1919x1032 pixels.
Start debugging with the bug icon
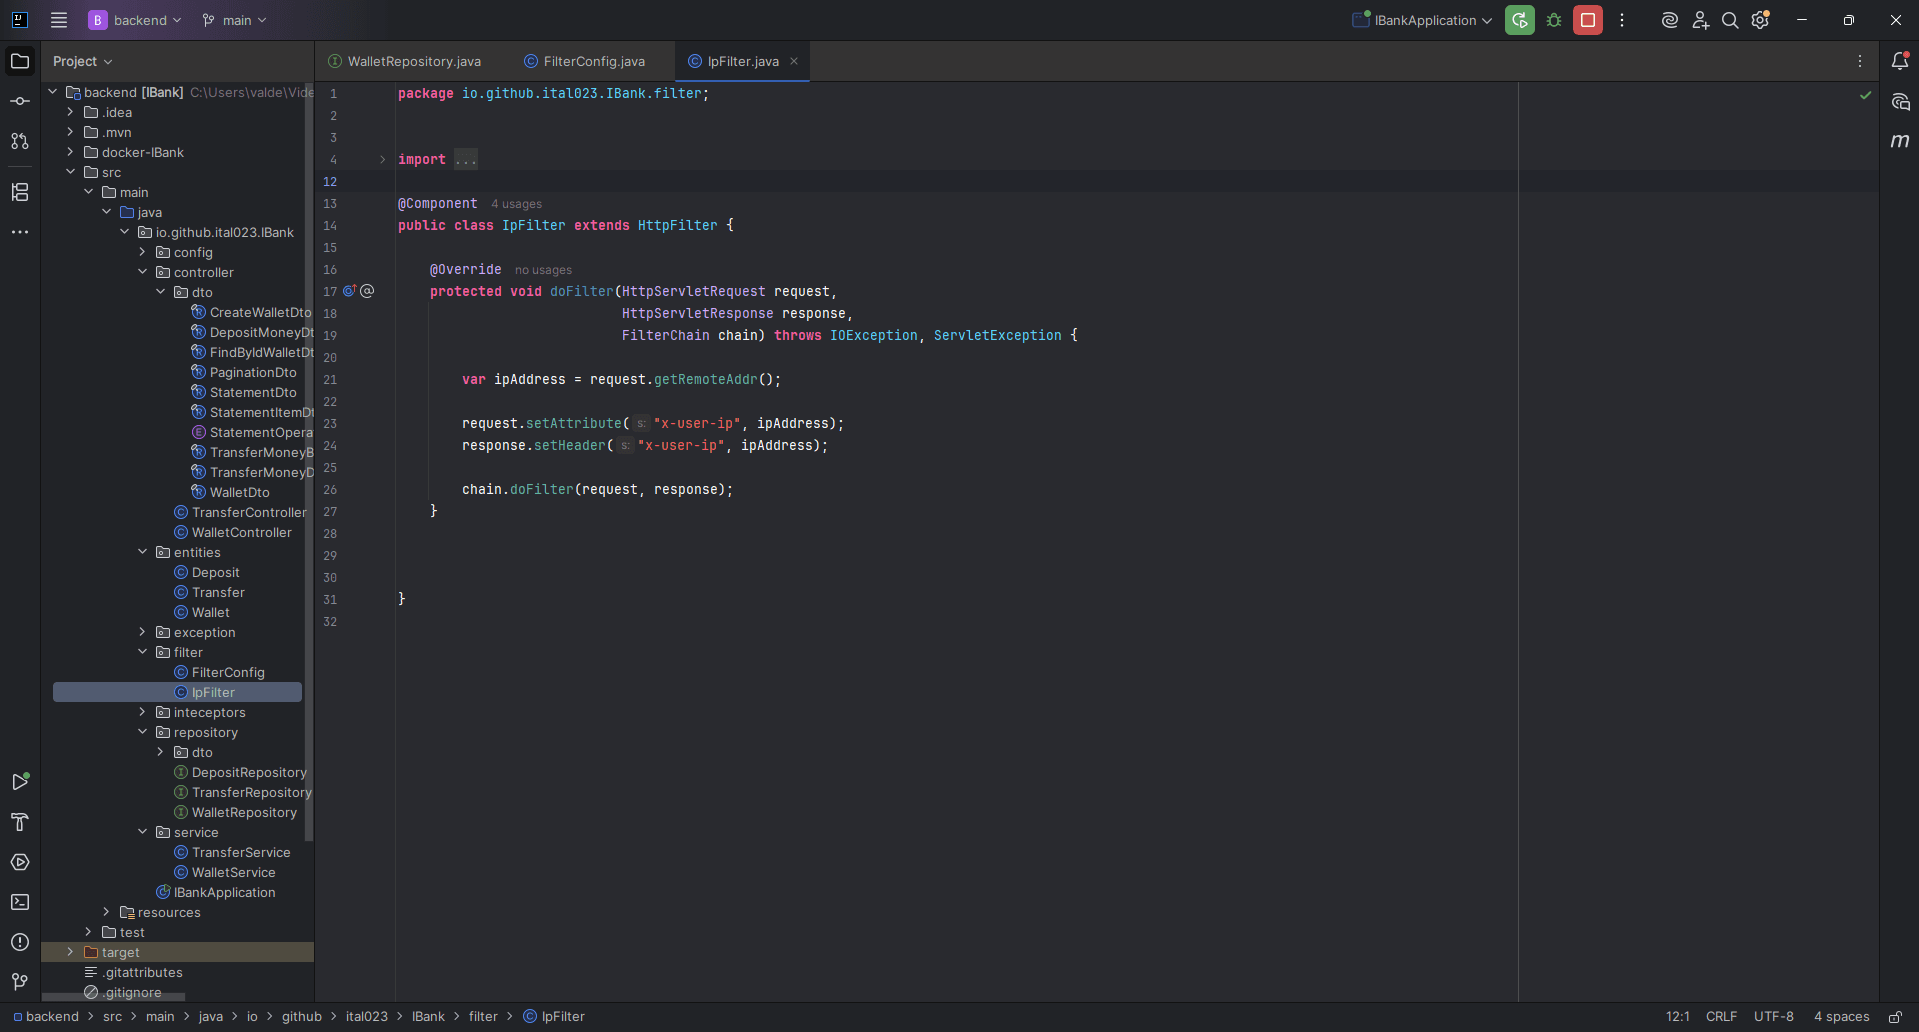[x=1553, y=20]
